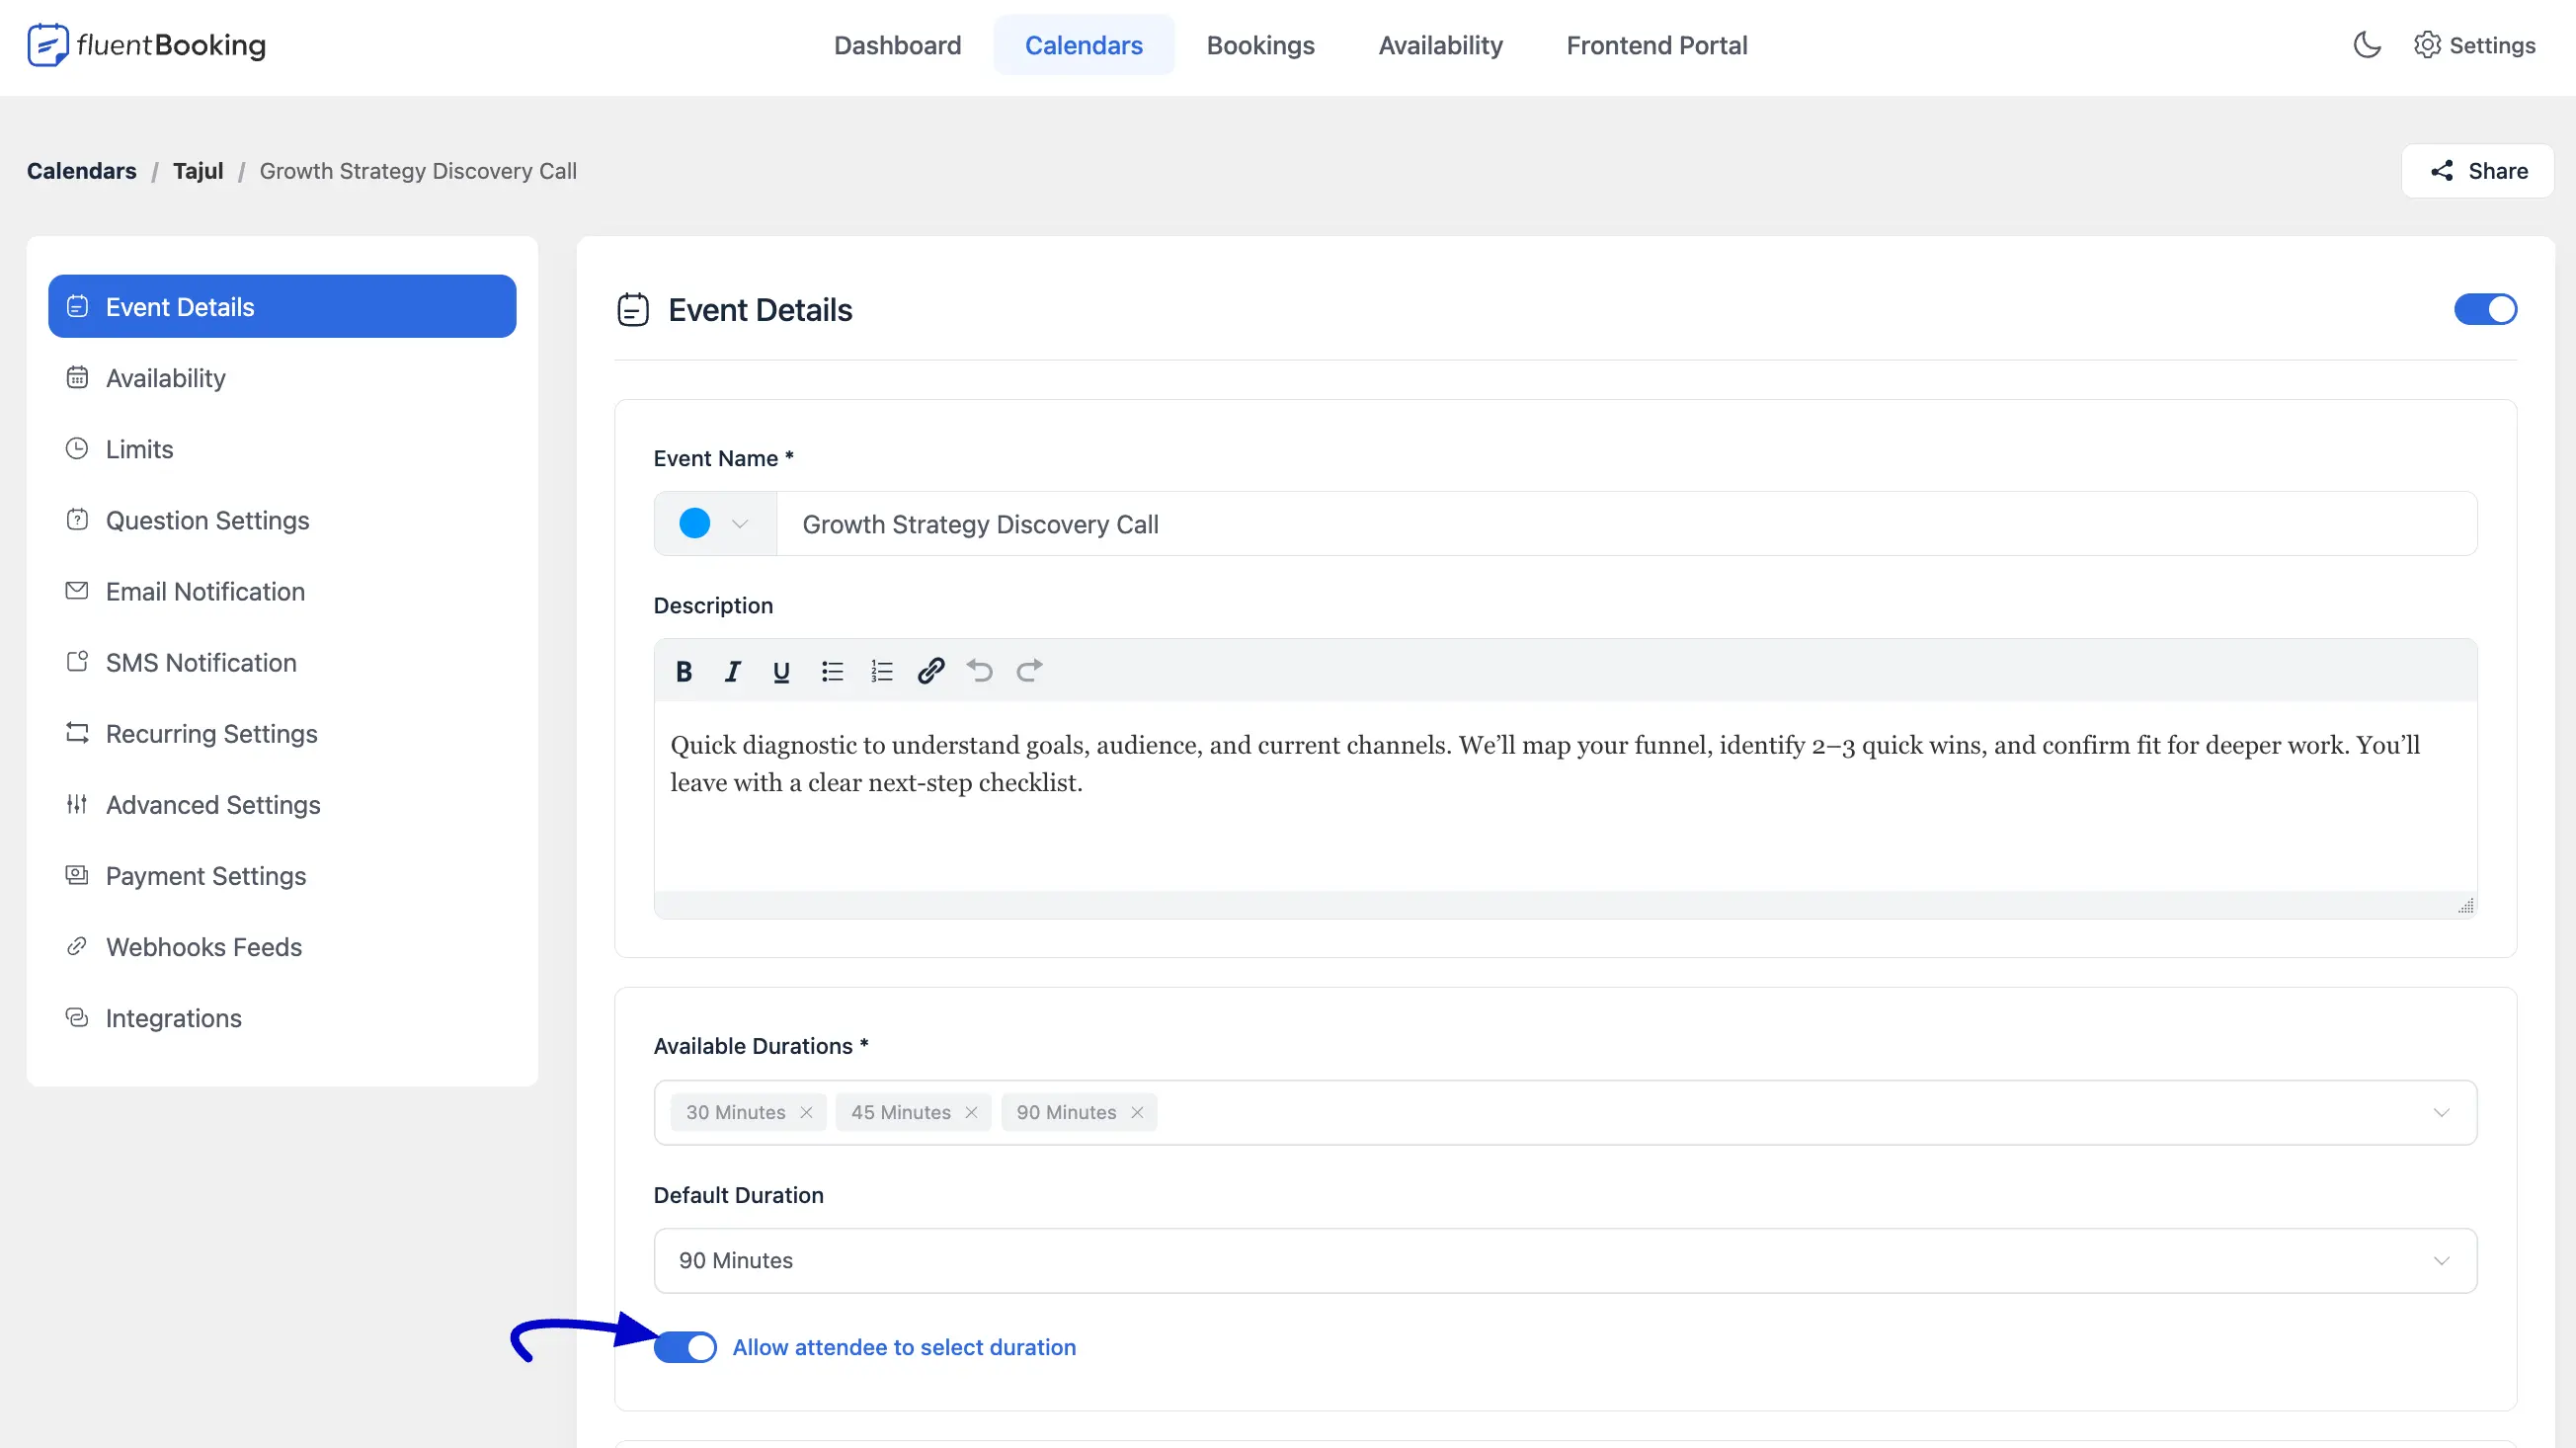Toggle dark mode moon icon
2576x1448 pixels.
click(2366, 45)
